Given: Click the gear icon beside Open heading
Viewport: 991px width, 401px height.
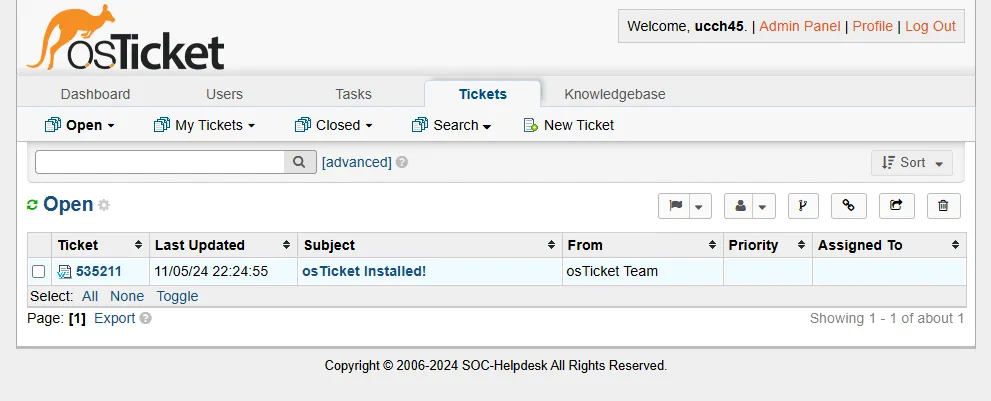Looking at the screenshot, I should tap(104, 205).
